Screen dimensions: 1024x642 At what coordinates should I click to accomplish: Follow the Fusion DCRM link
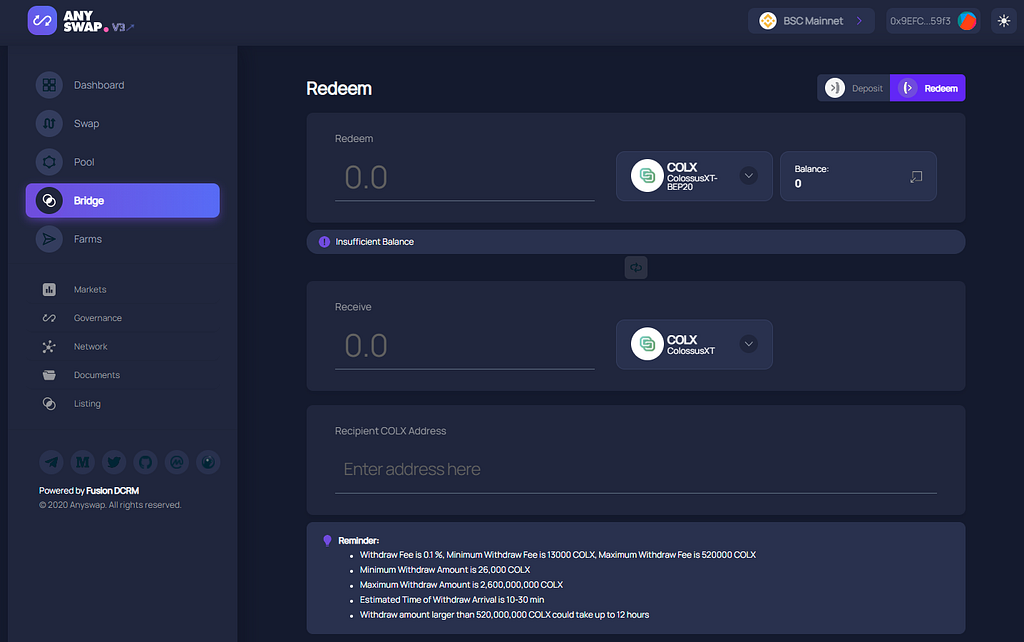[x=112, y=490]
